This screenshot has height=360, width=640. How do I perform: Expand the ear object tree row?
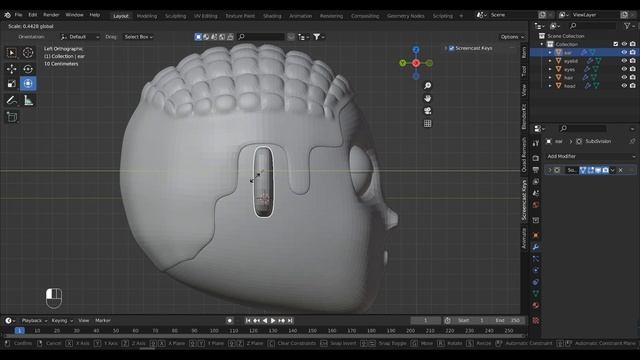point(550,52)
